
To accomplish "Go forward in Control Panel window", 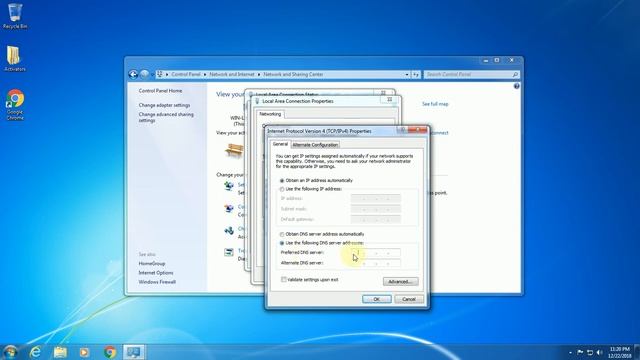I will coord(144,74).
